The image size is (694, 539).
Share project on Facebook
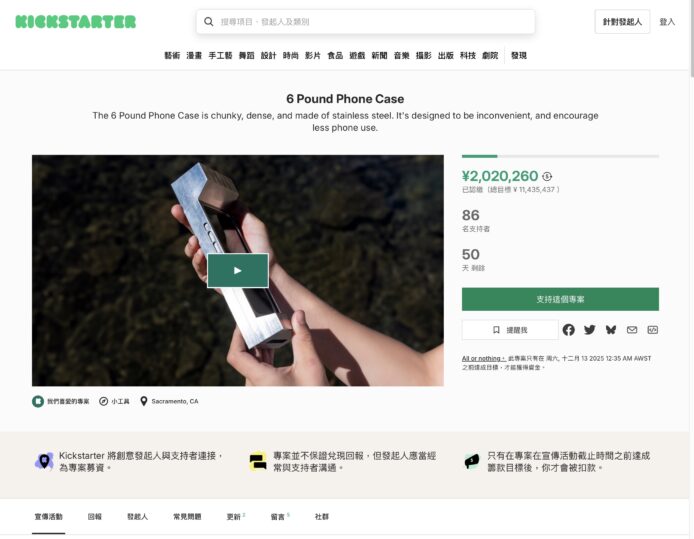[x=568, y=330]
